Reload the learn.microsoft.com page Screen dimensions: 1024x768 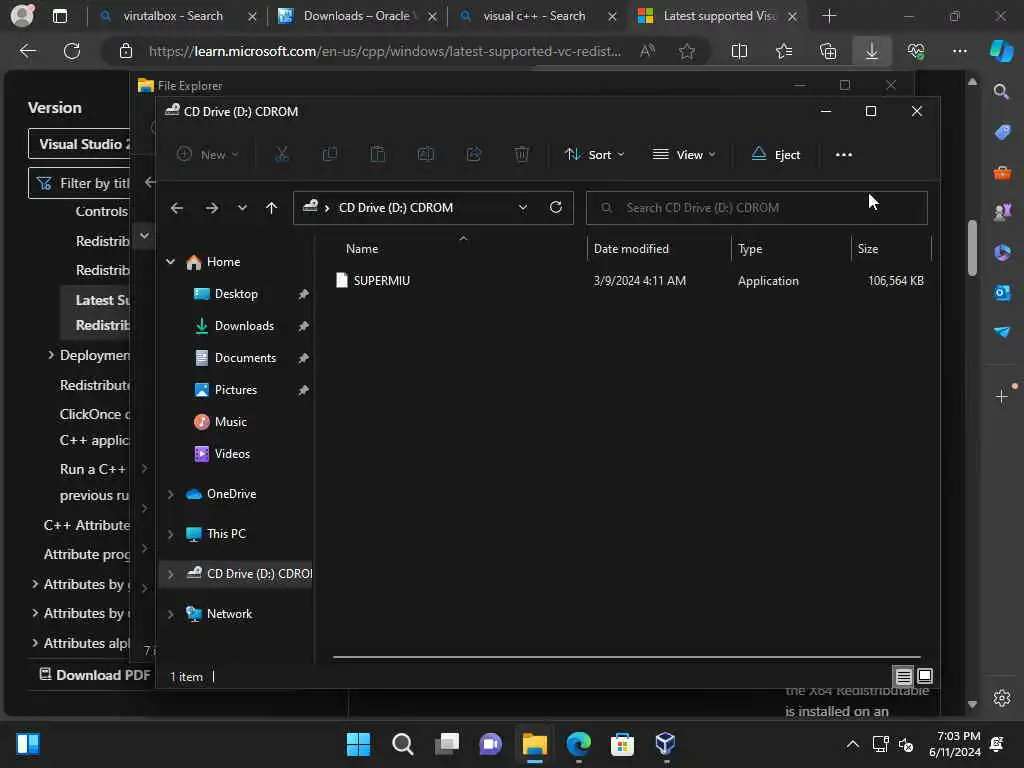[x=72, y=51]
